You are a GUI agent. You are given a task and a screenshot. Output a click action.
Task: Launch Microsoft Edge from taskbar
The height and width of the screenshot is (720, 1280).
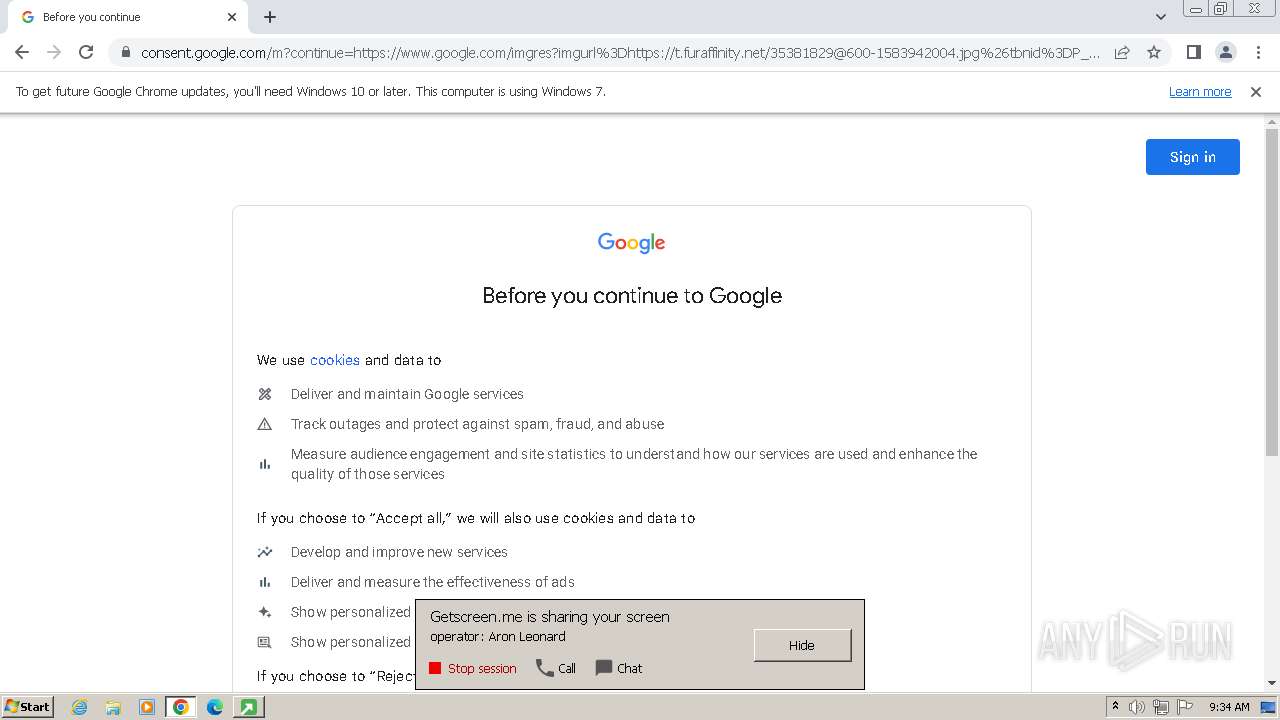coord(214,707)
